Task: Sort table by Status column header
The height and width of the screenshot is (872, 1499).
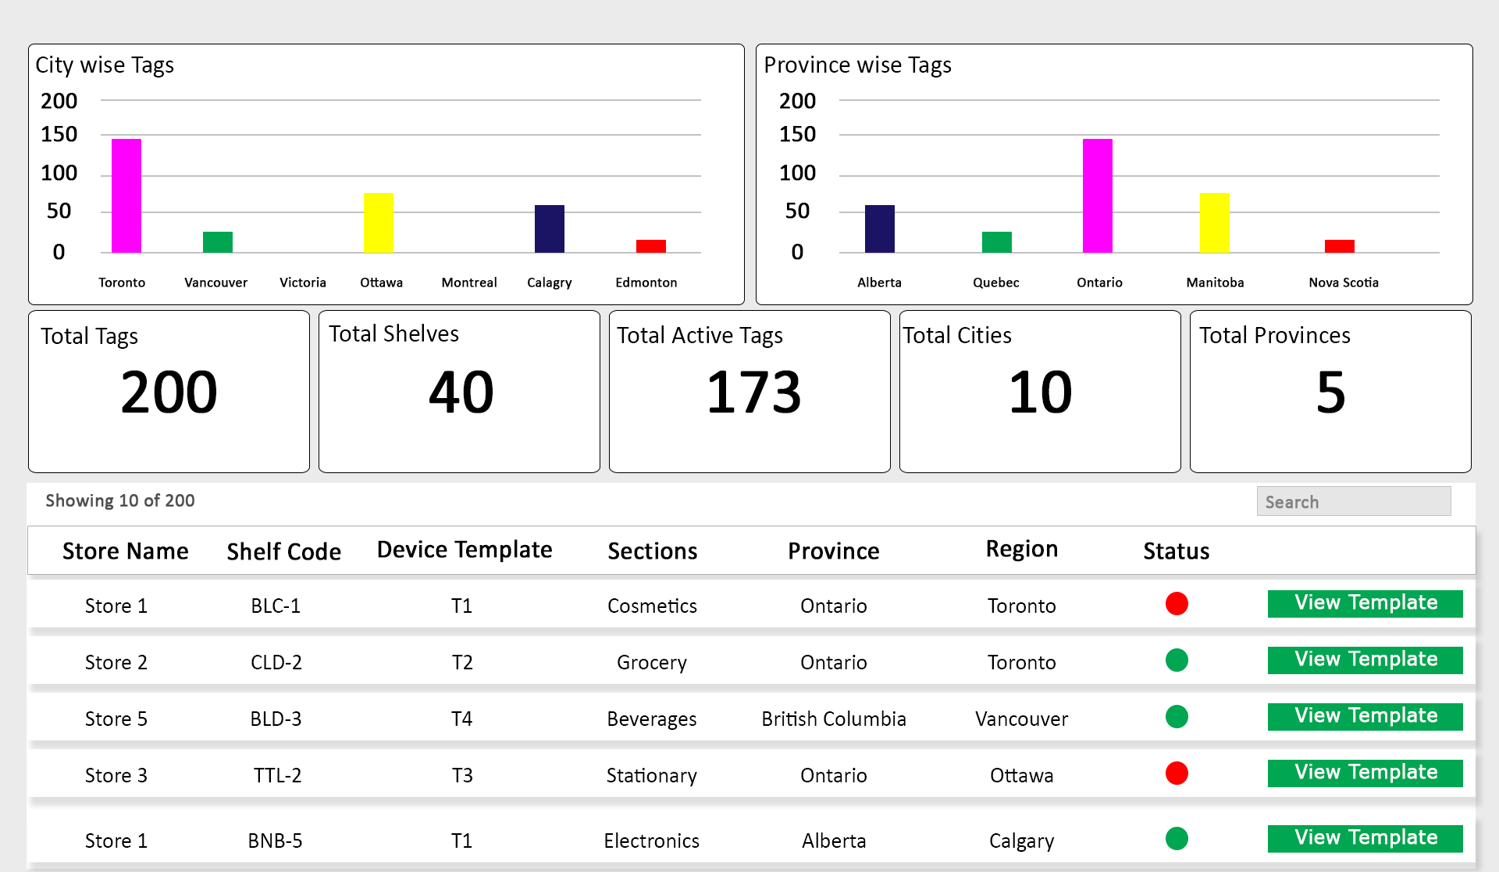Action: (1176, 551)
